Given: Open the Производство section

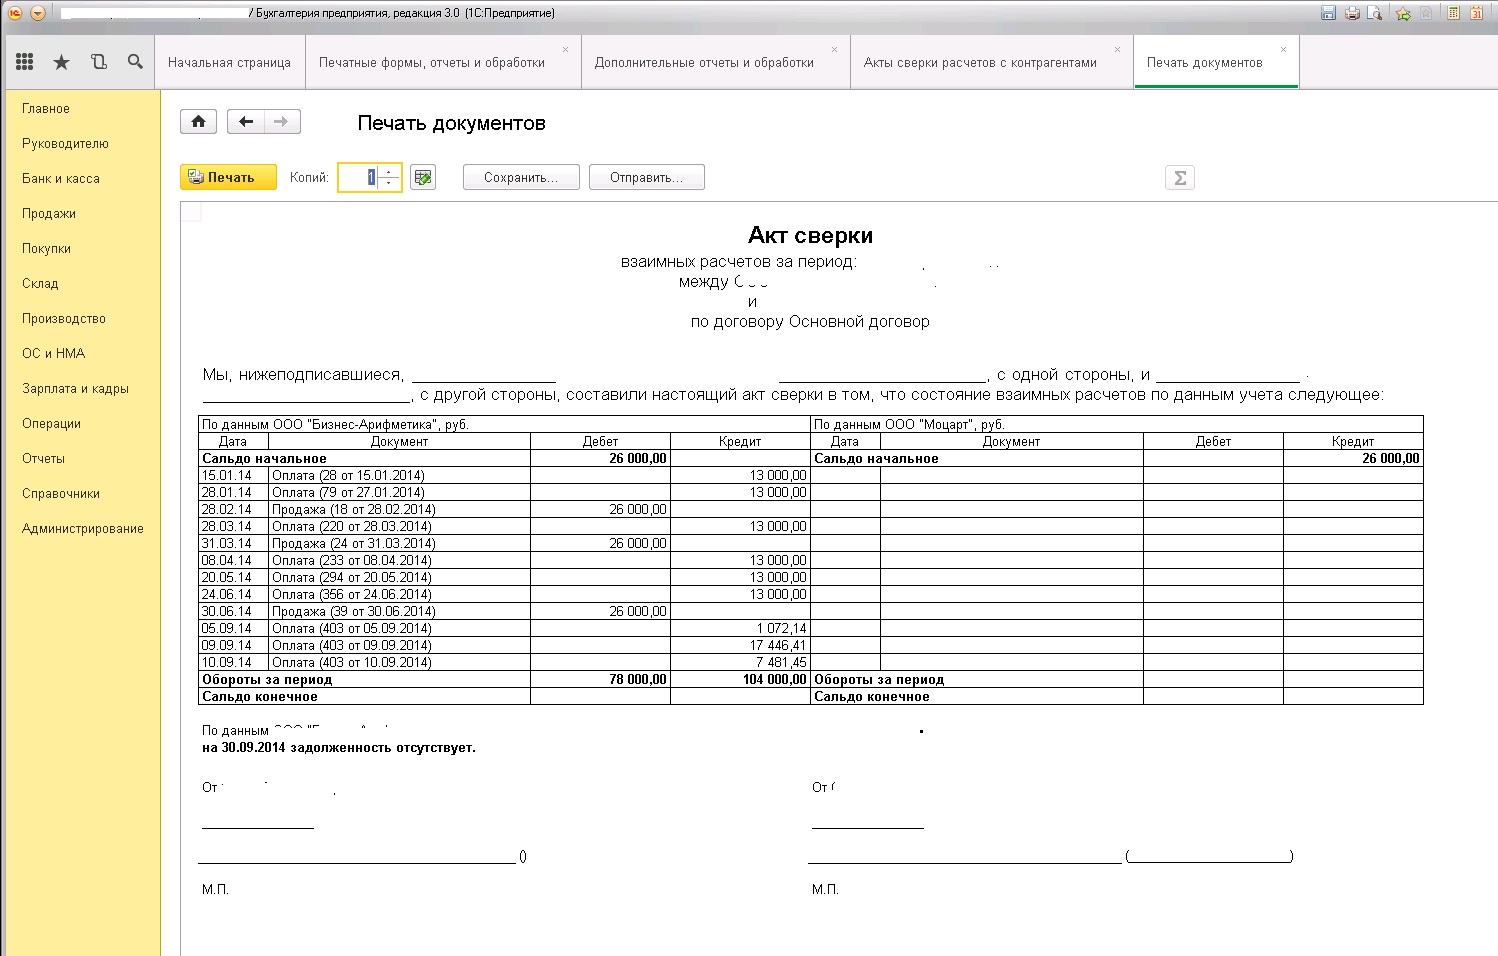Looking at the screenshot, I should coord(64,318).
